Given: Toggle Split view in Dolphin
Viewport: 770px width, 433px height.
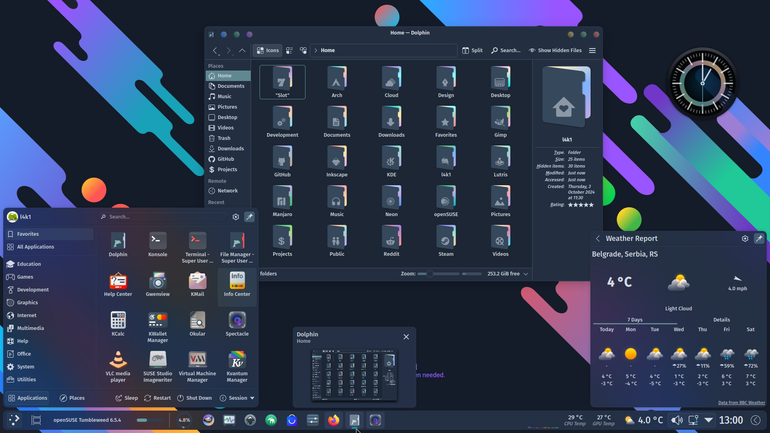Looking at the screenshot, I should click(x=472, y=50).
